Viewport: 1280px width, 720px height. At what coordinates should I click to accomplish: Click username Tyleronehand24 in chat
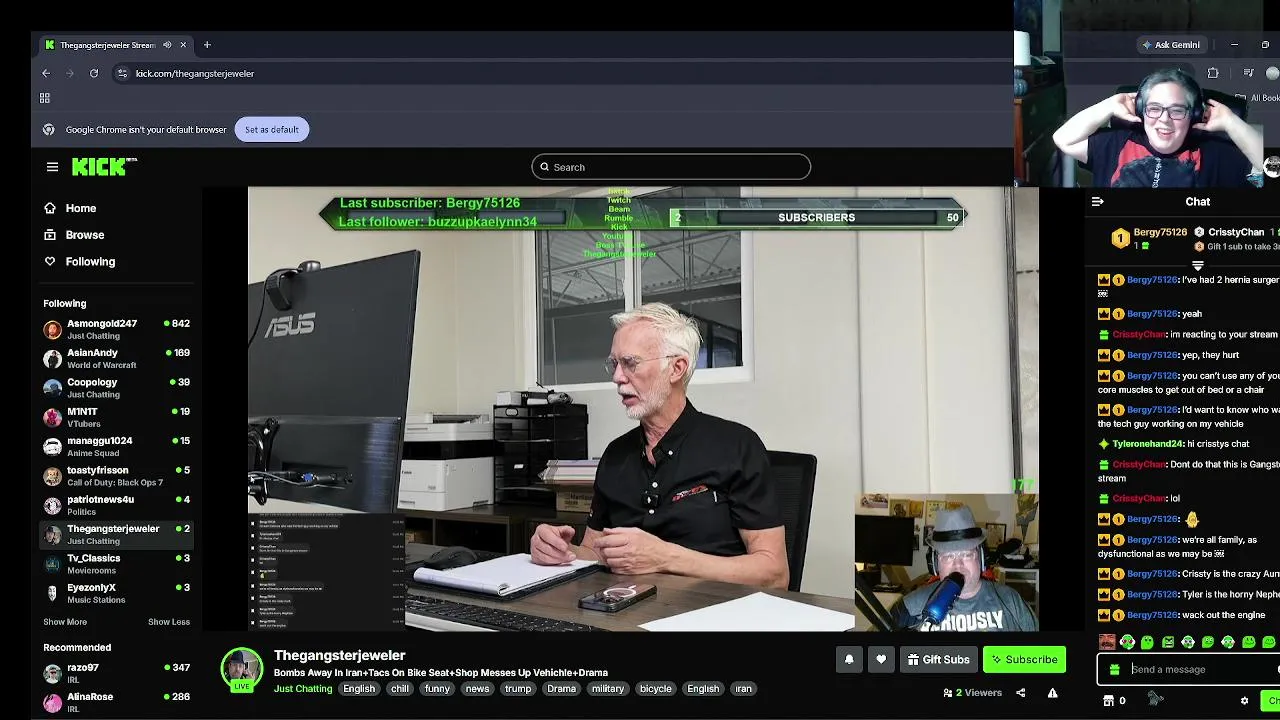coord(1148,444)
